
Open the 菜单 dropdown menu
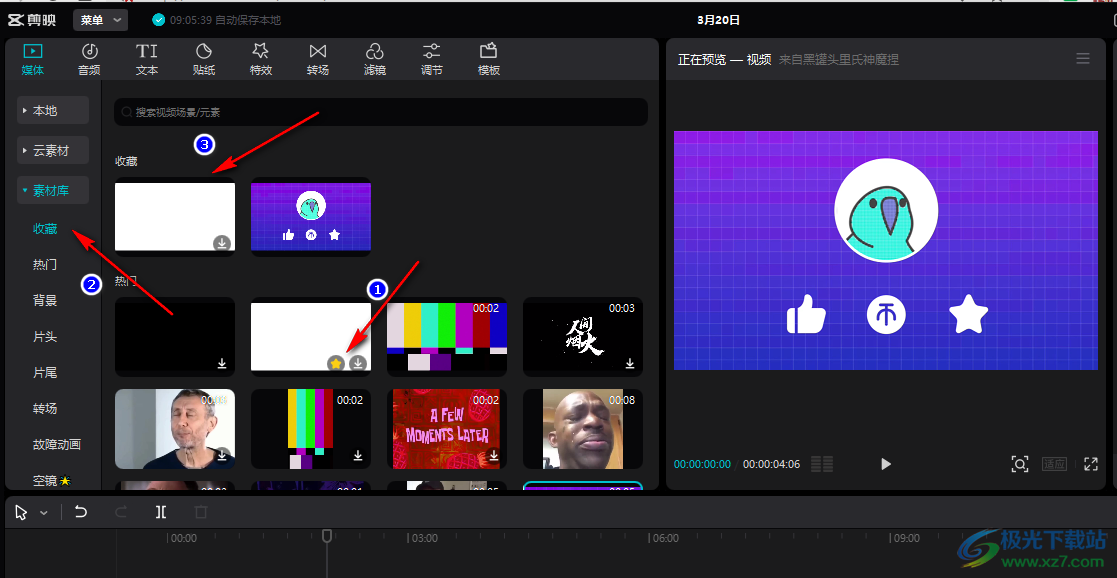(100, 20)
